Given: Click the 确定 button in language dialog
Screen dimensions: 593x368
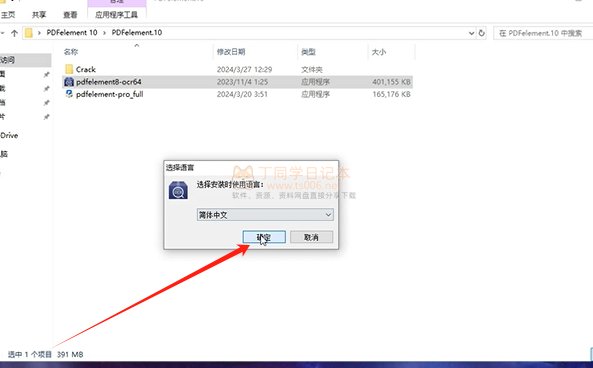Looking at the screenshot, I should coord(264,237).
